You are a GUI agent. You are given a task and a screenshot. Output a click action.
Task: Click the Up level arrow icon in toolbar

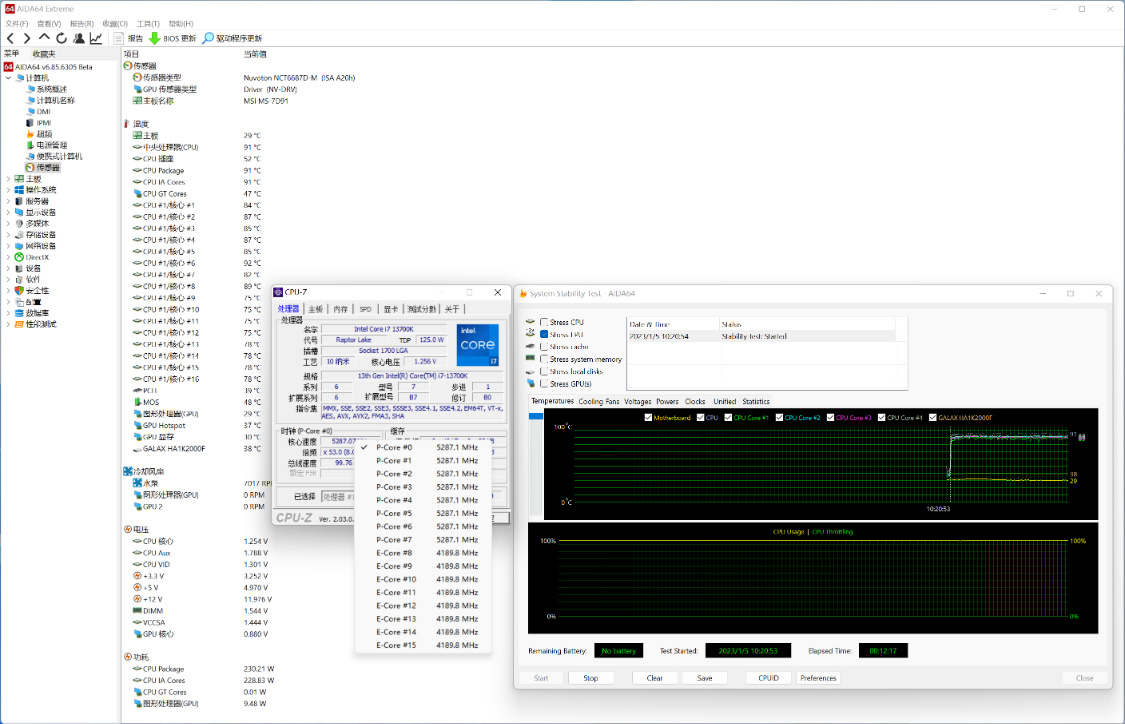44,38
